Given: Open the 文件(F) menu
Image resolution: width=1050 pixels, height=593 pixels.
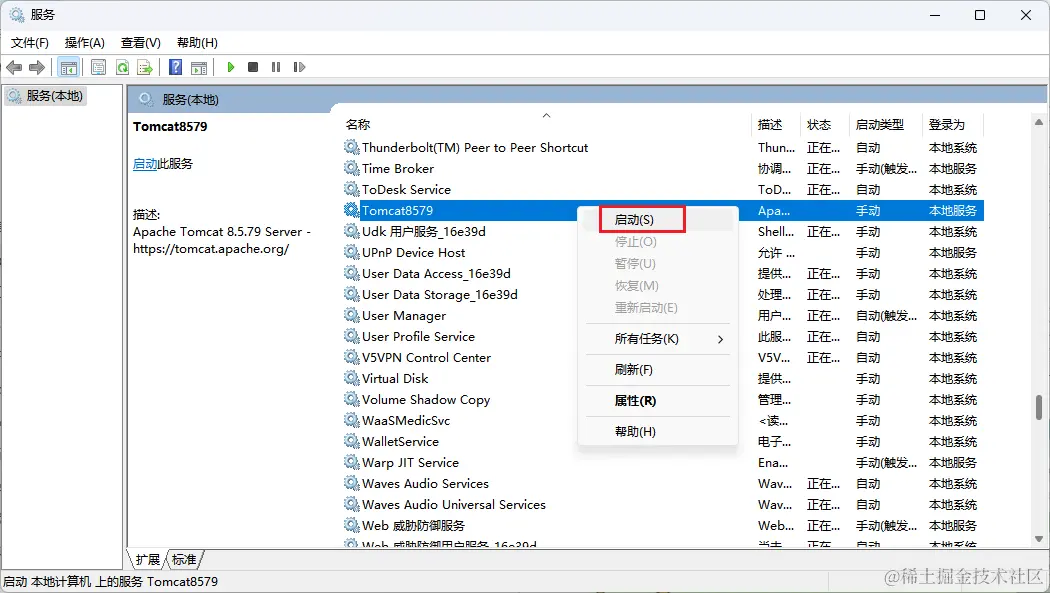Looking at the screenshot, I should tap(29, 43).
